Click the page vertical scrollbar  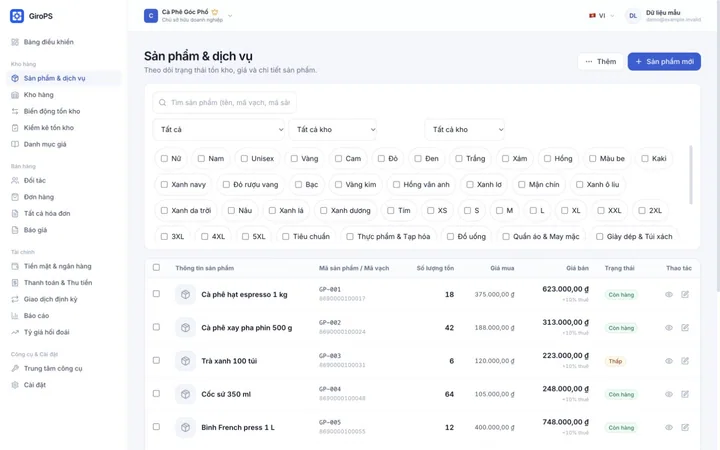718,146
